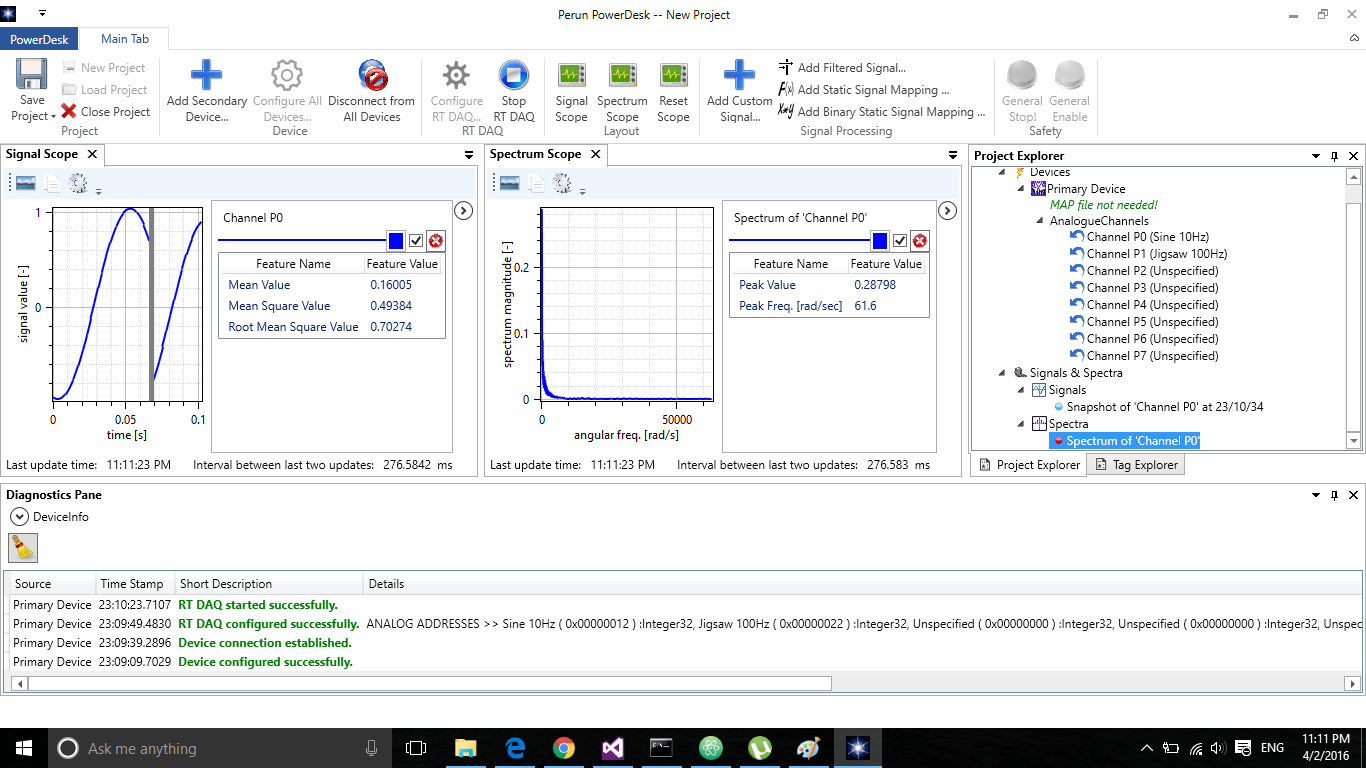Viewport: 1366px width, 768px height.
Task: Click Add Secondary Device icon
Action: [206, 76]
